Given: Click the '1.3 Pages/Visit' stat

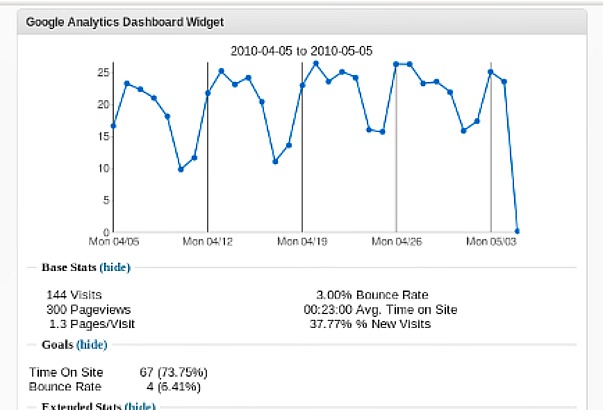Looking at the screenshot, I should point(92,324).
